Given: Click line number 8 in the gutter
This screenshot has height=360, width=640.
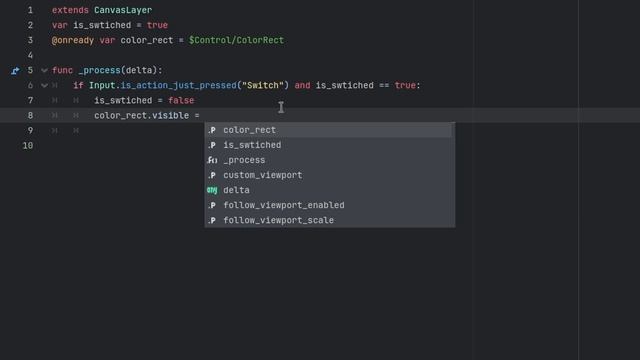Looking at the screenshot, I should click(30, 116).
